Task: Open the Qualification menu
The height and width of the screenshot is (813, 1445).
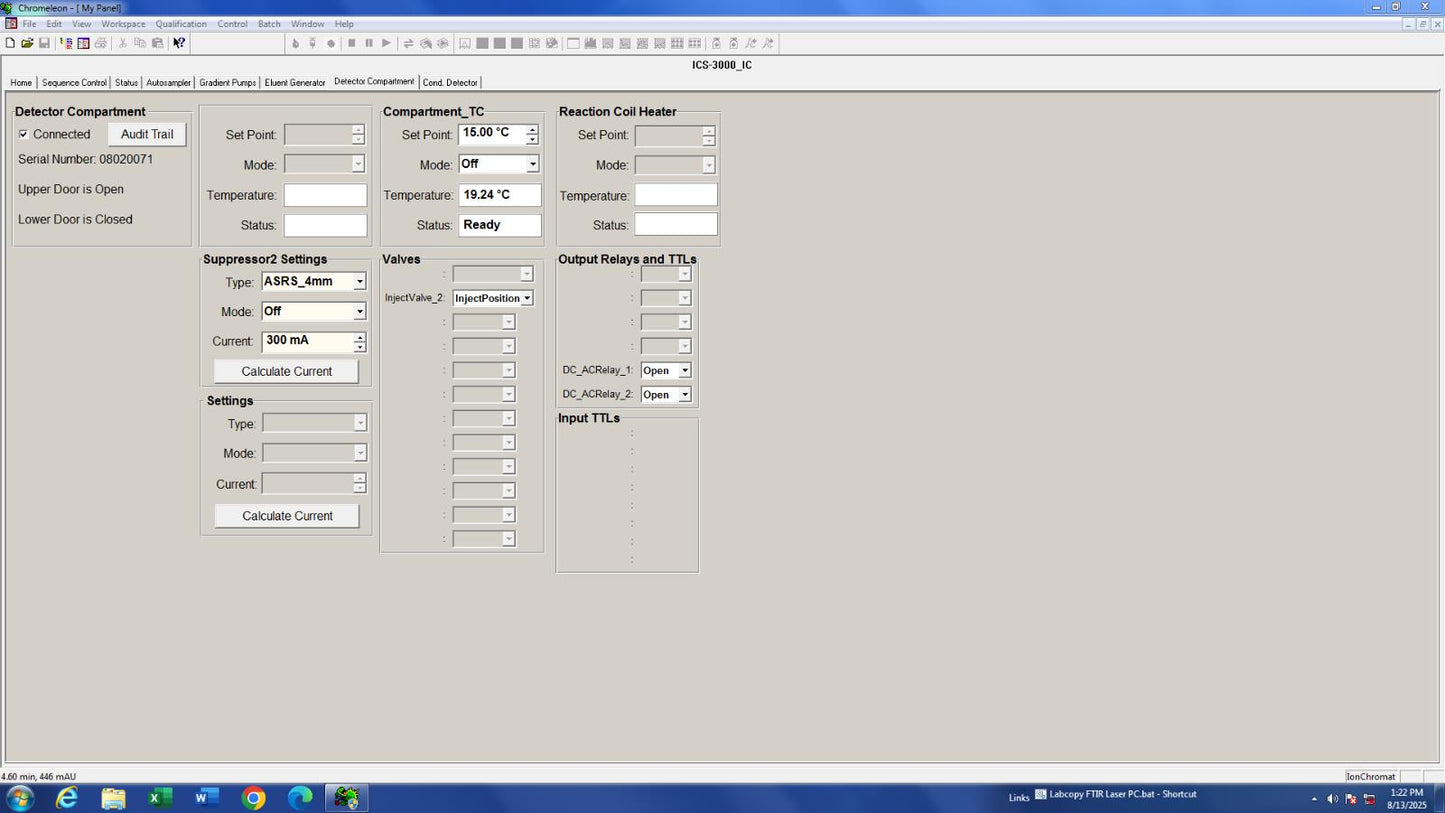Action: pyautogui.click(x=181, y=24)
